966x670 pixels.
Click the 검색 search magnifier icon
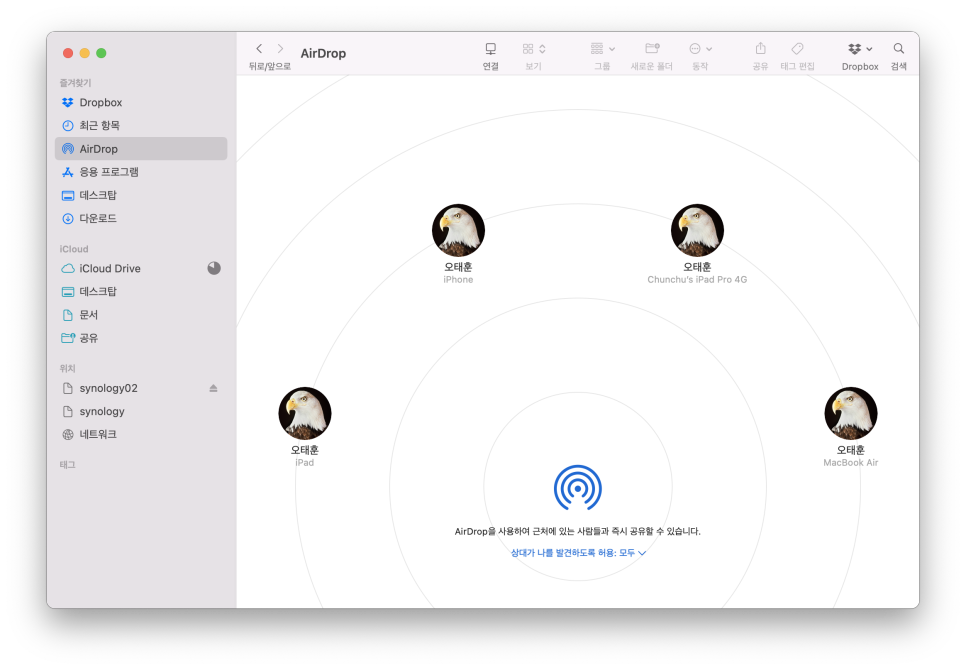pos(899,49)
